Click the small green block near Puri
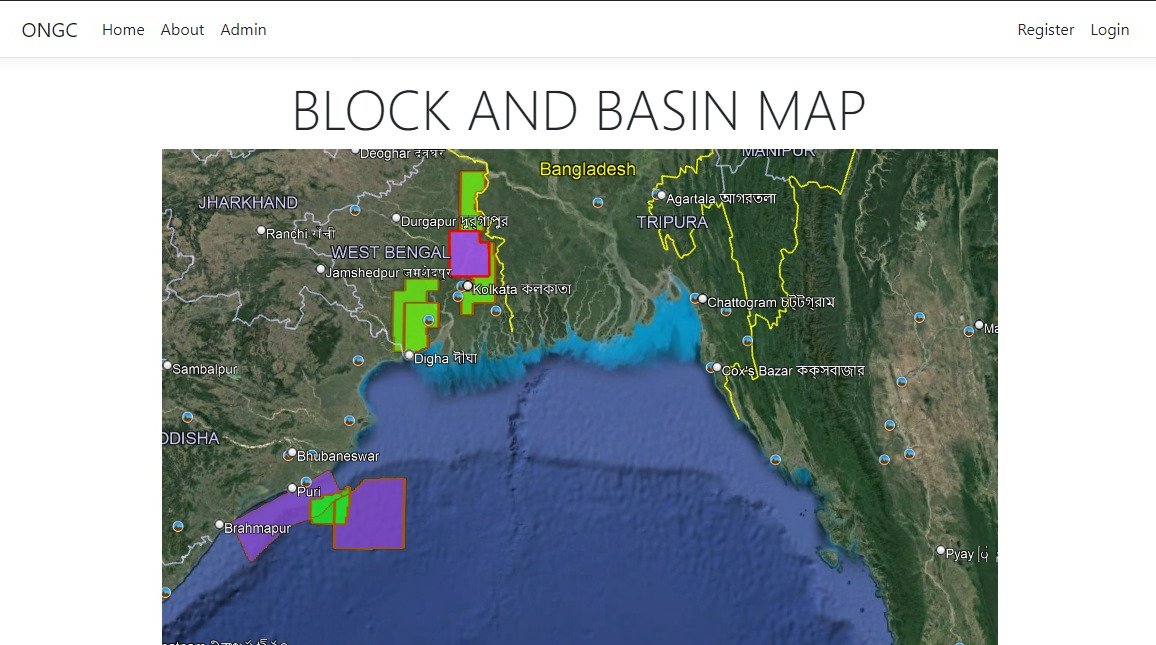This screenshot has height=645, width=1156. tap(328, 509)
